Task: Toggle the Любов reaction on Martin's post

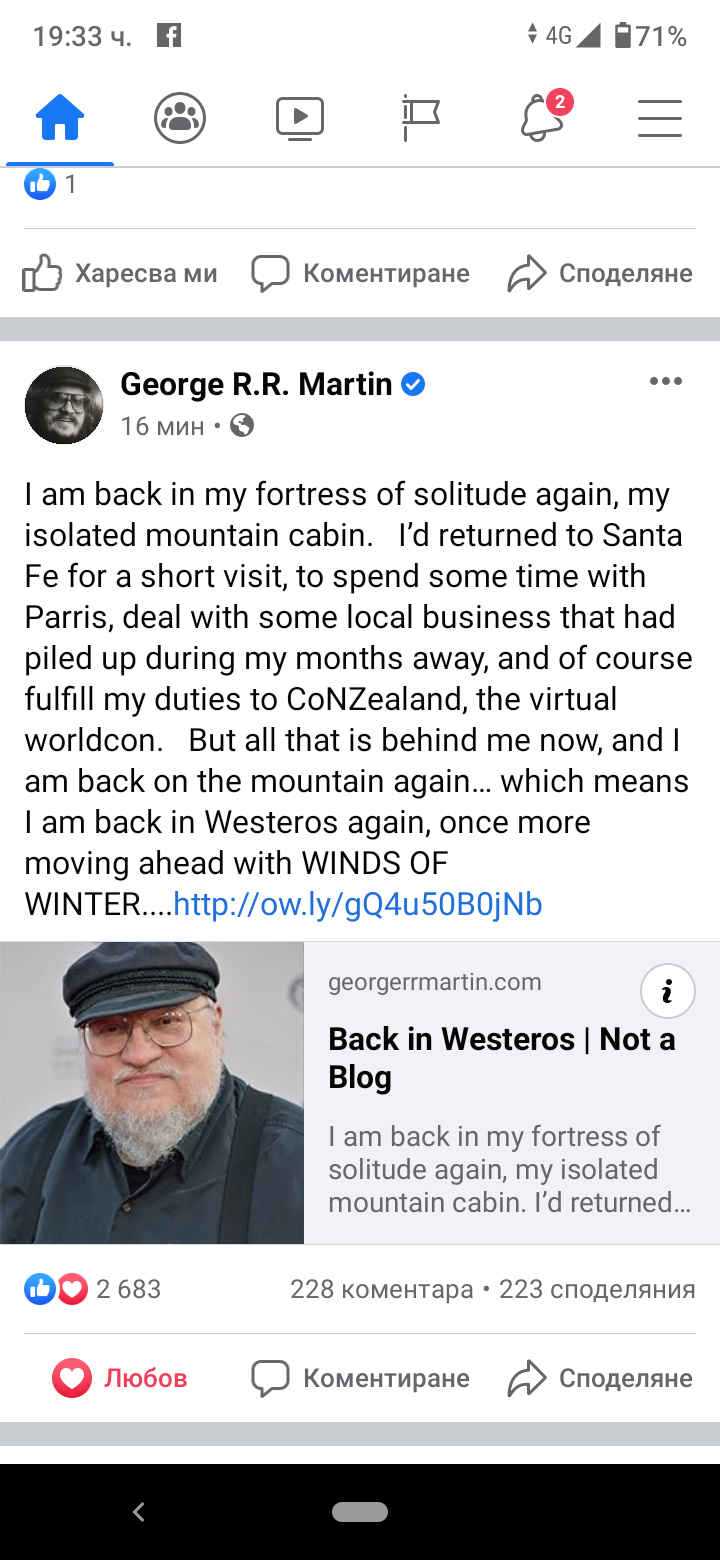Action: tap(120, 1378)
